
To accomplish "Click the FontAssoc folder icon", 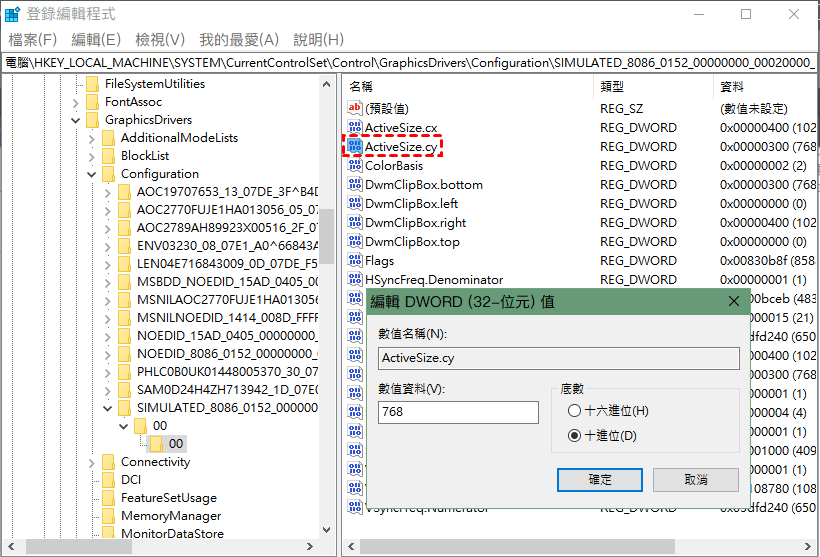I will [x=92, y=101].
